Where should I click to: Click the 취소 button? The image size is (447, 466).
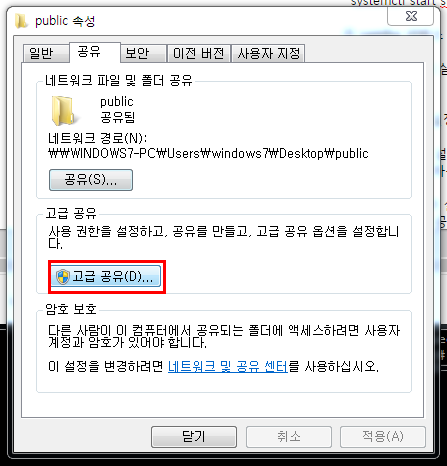point(289,437)
